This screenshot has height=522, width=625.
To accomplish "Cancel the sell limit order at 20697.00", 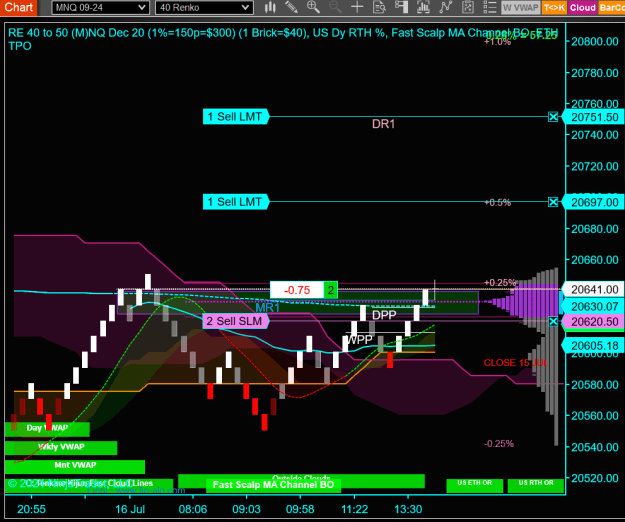I will 553,202.
